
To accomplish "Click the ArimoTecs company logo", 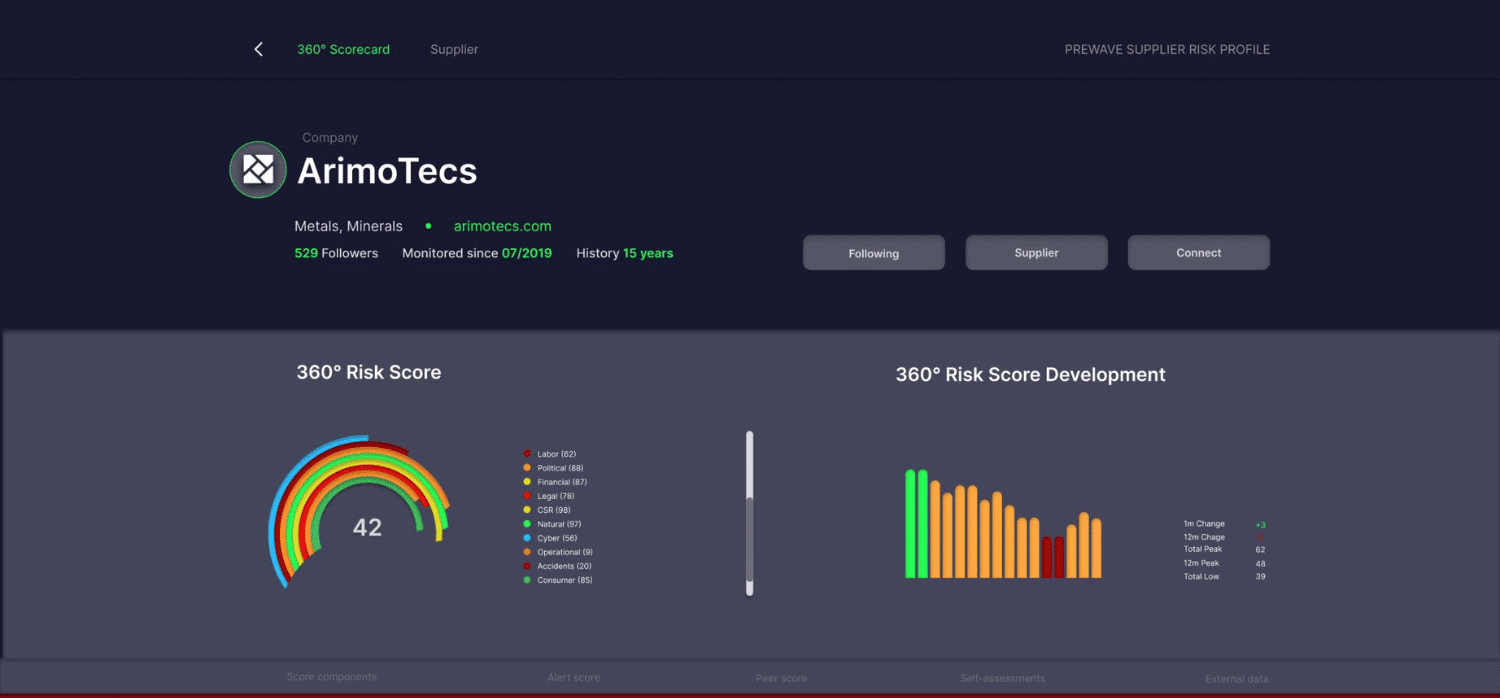I will pos(258,170).
